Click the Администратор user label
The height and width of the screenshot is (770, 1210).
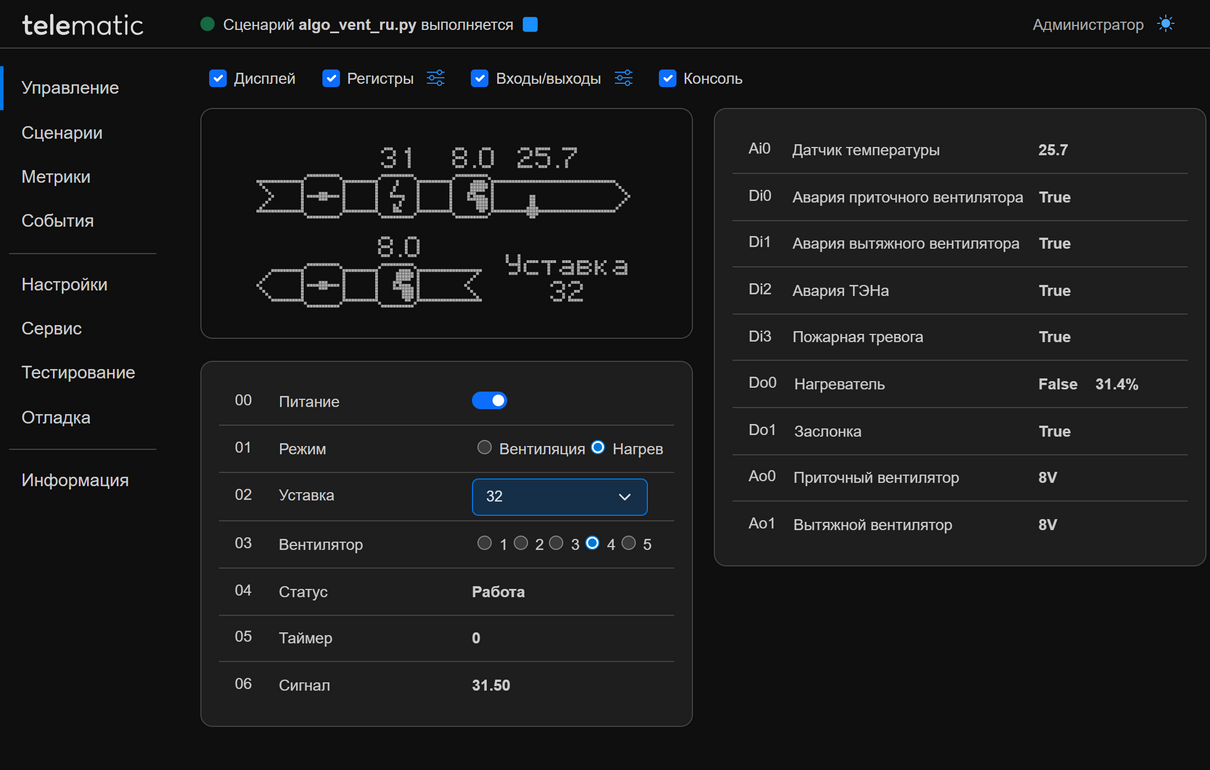tap(1087, 25)
